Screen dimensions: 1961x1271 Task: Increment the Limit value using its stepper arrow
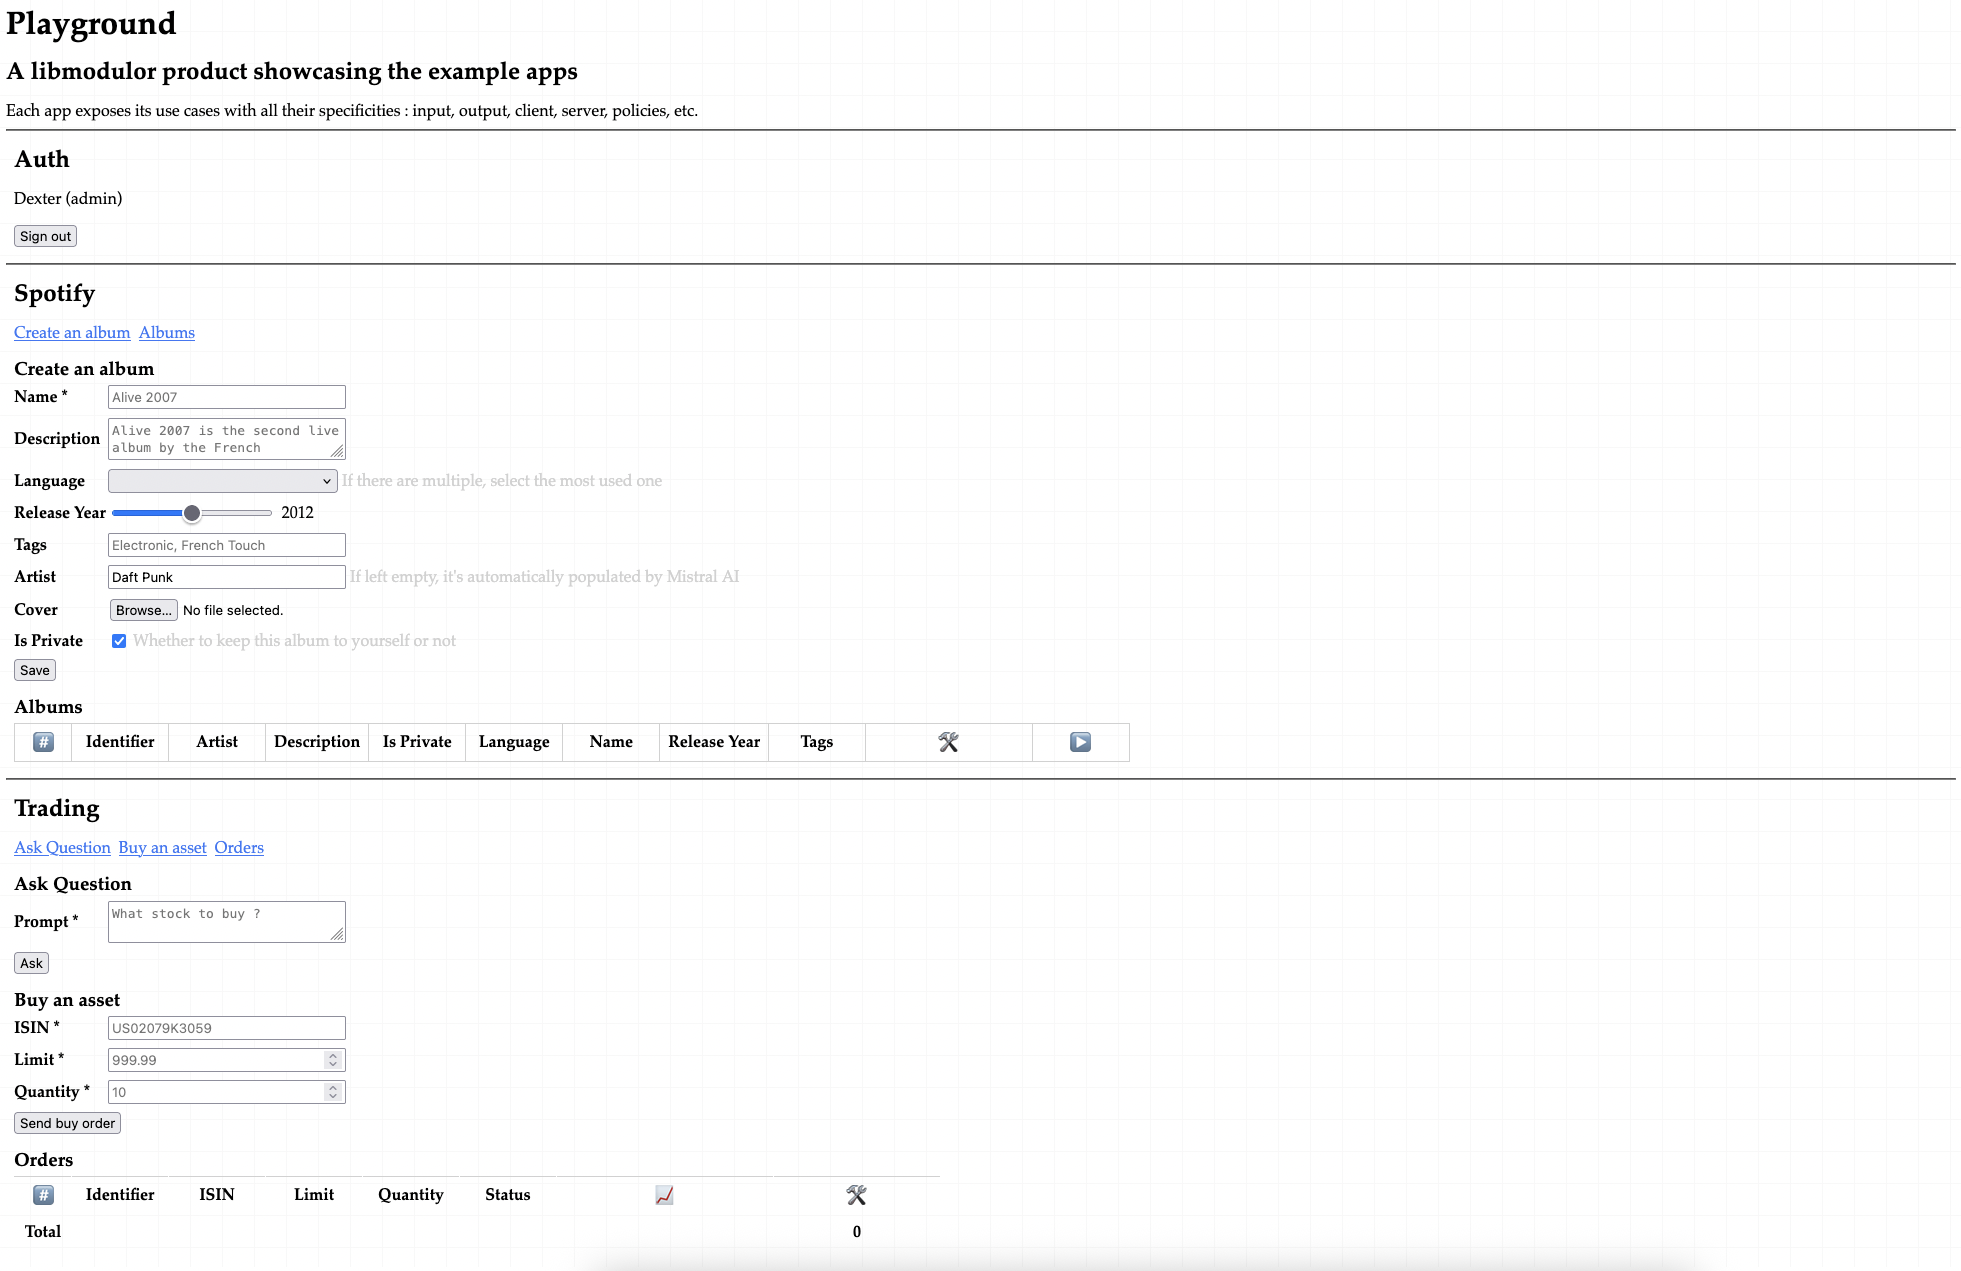333,1055
